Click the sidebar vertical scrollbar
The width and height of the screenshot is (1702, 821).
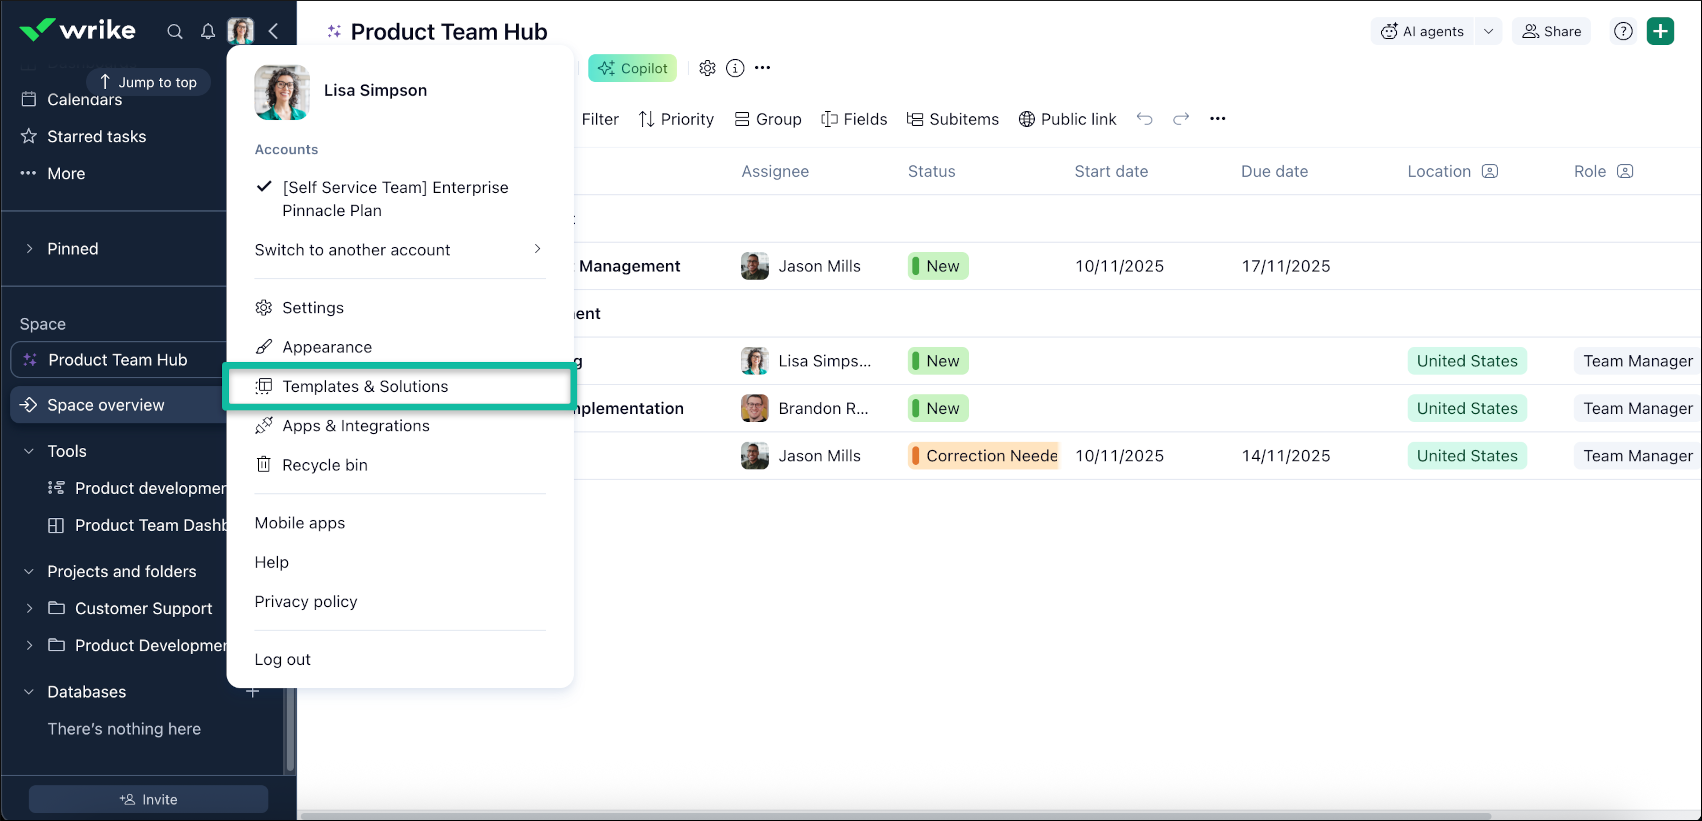(290, 730)
